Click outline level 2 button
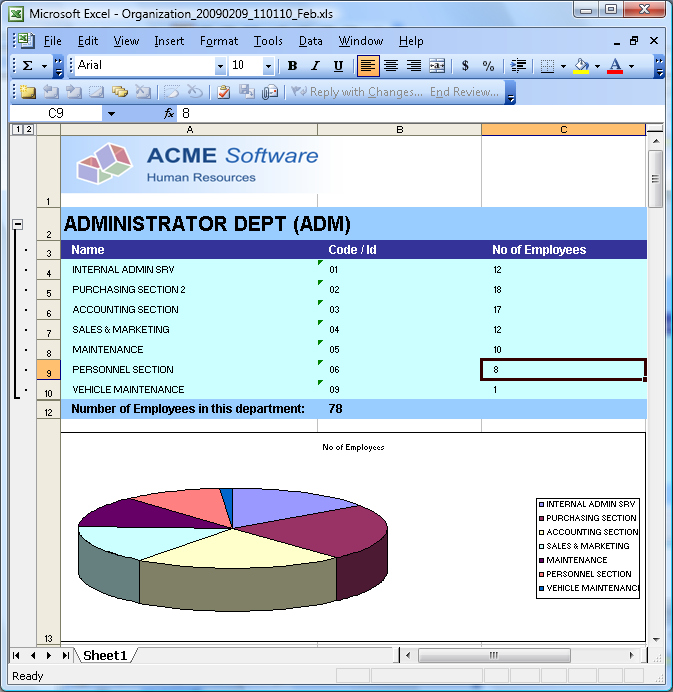This screenshot has height=692, width=673. 29,129
